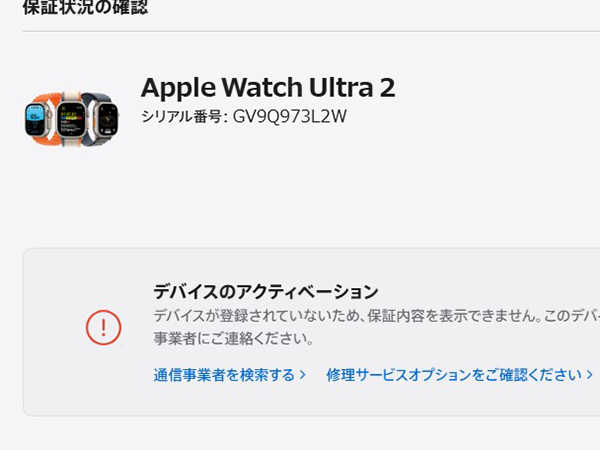Open the 修理サービスオプションをご確認ください link
Screen dimensions: 600x450
[x=454, y=375]
